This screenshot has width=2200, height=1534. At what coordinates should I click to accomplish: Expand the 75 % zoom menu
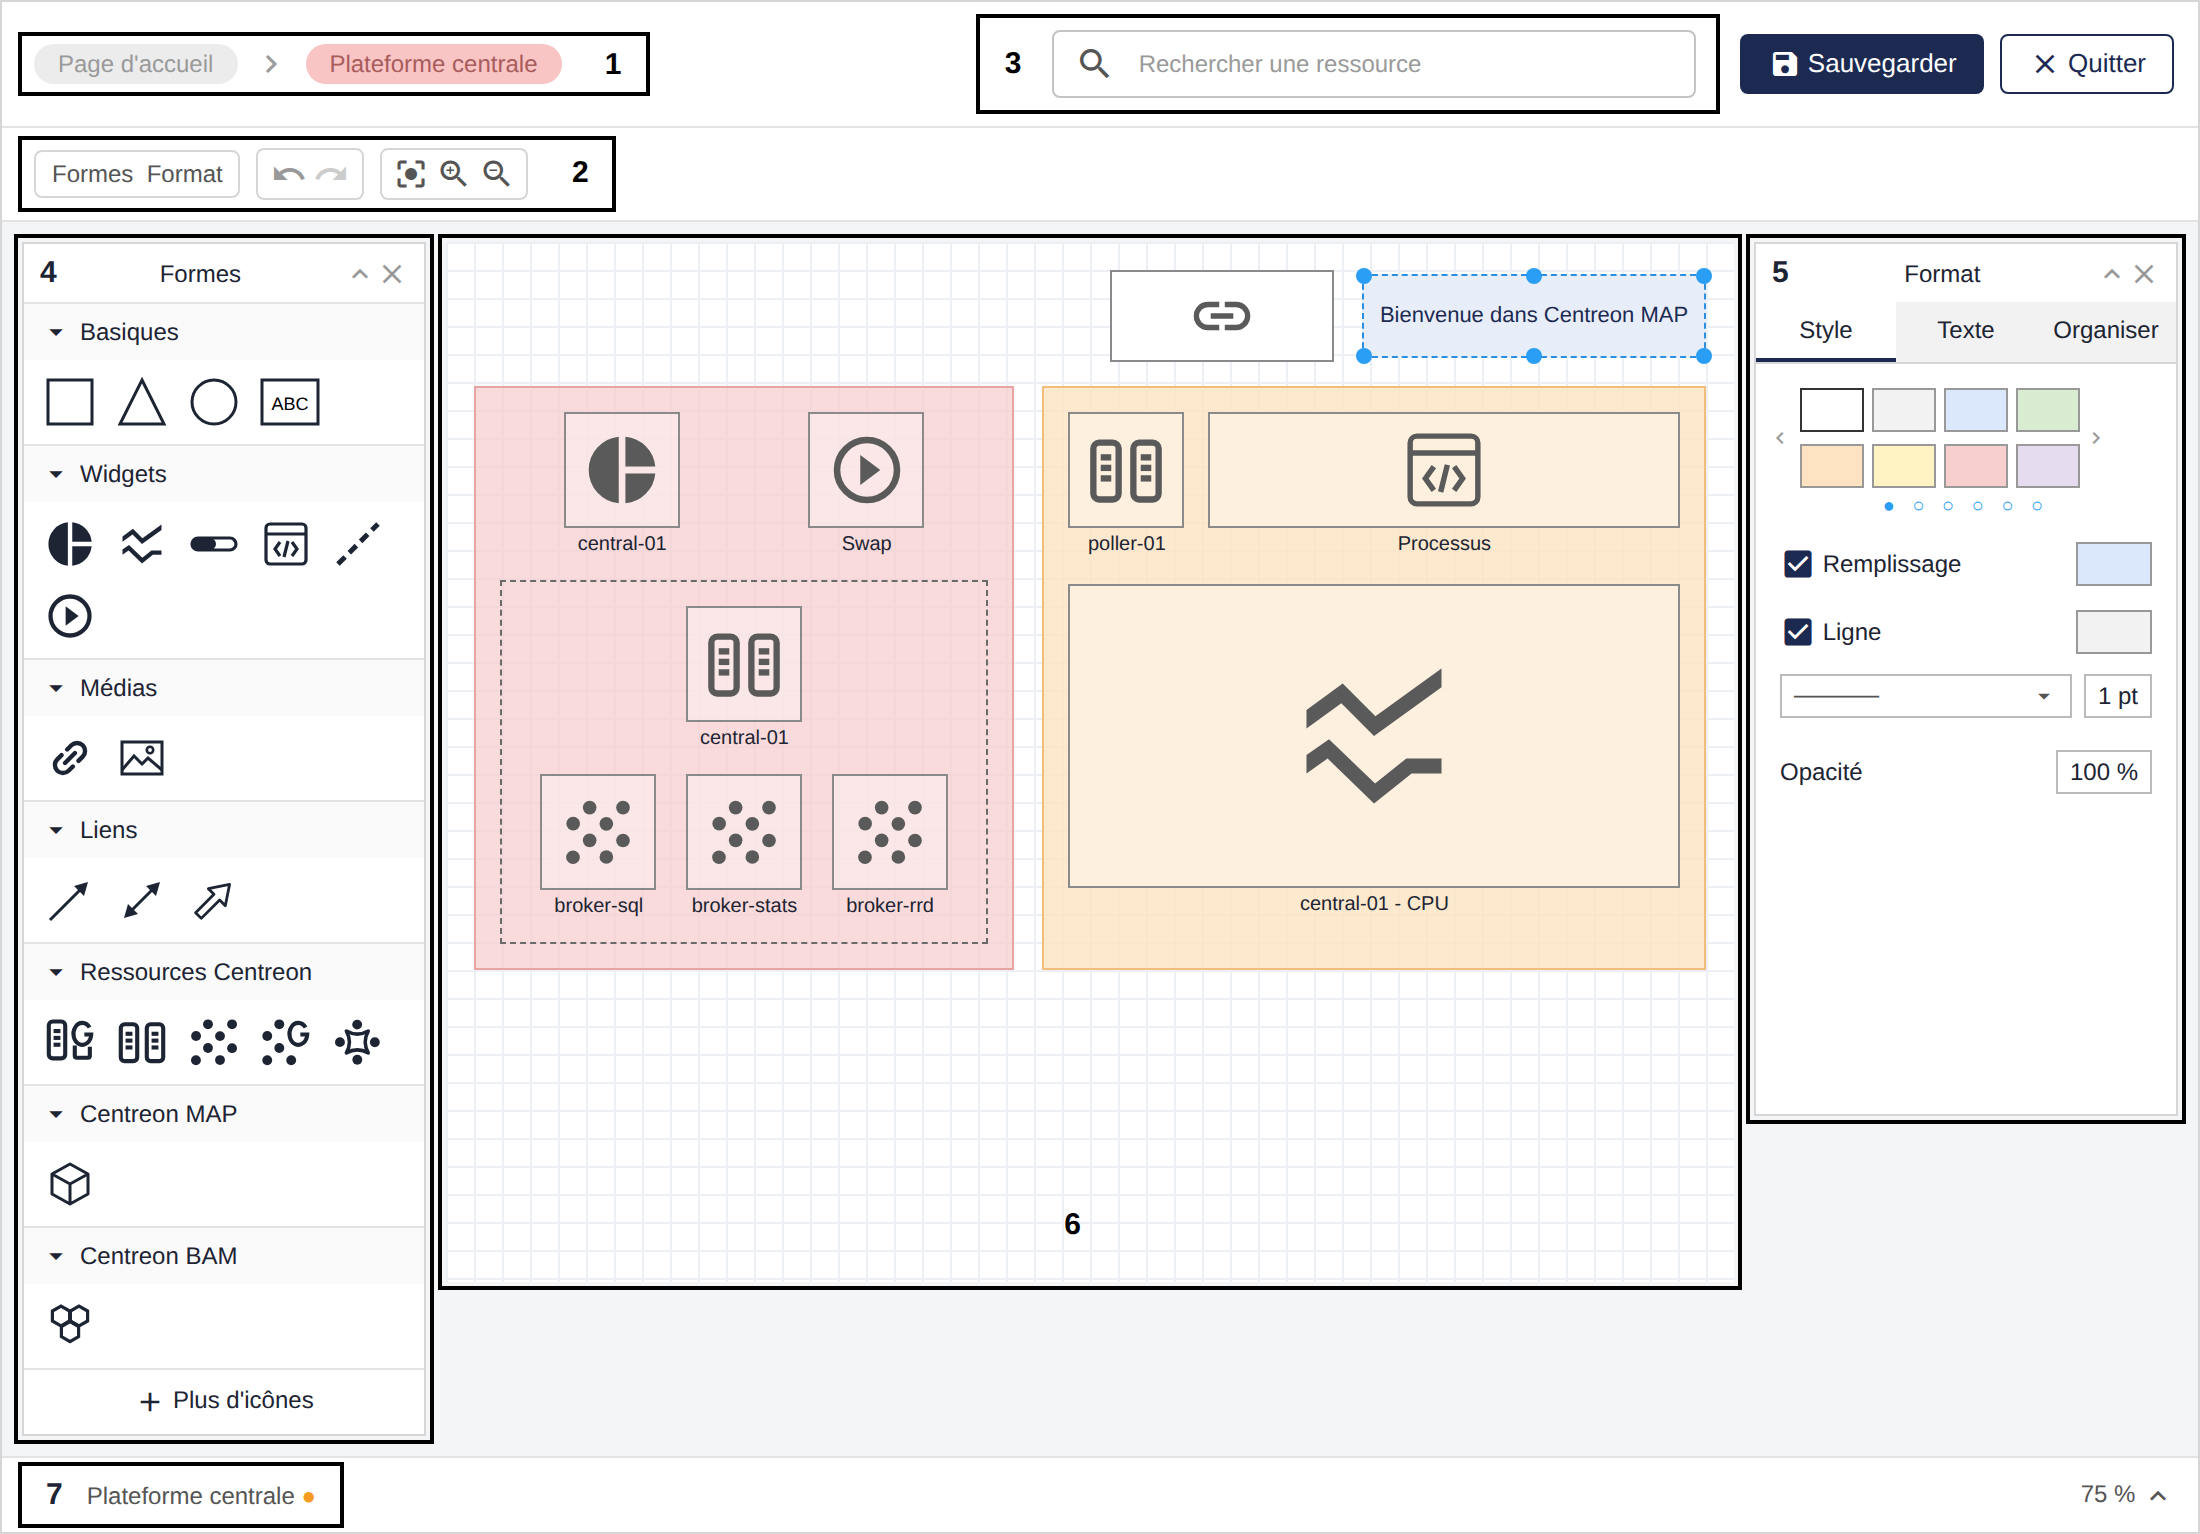coord(2157,1496)
